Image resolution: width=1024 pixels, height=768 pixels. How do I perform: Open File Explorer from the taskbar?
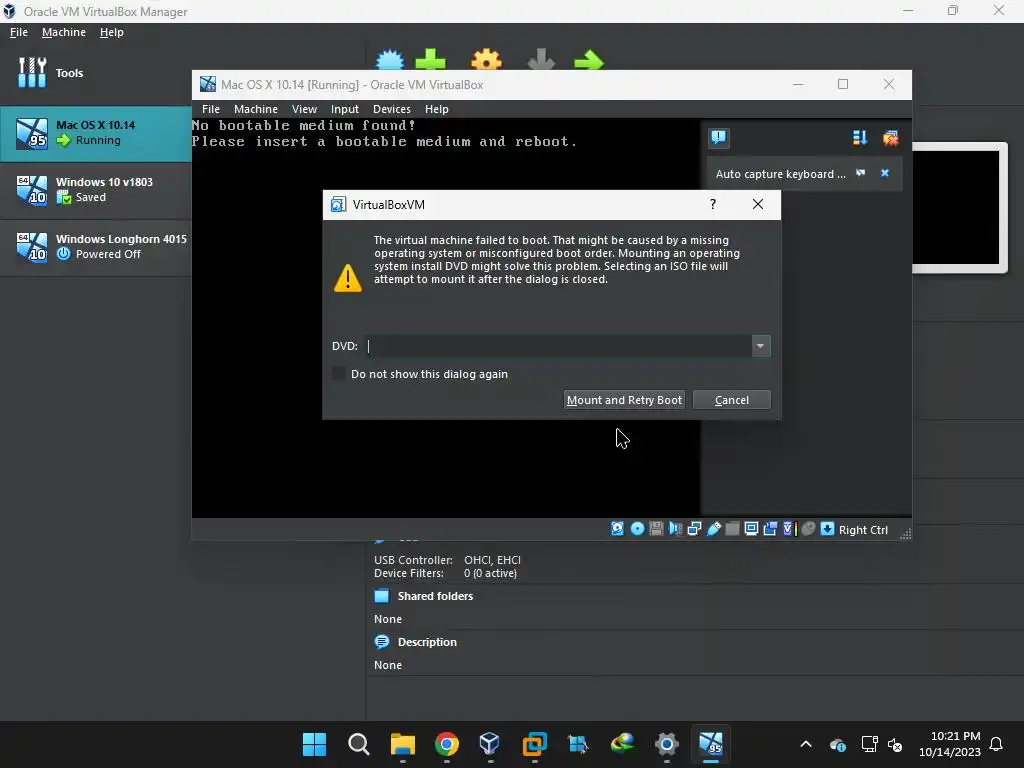coord(402,744)
